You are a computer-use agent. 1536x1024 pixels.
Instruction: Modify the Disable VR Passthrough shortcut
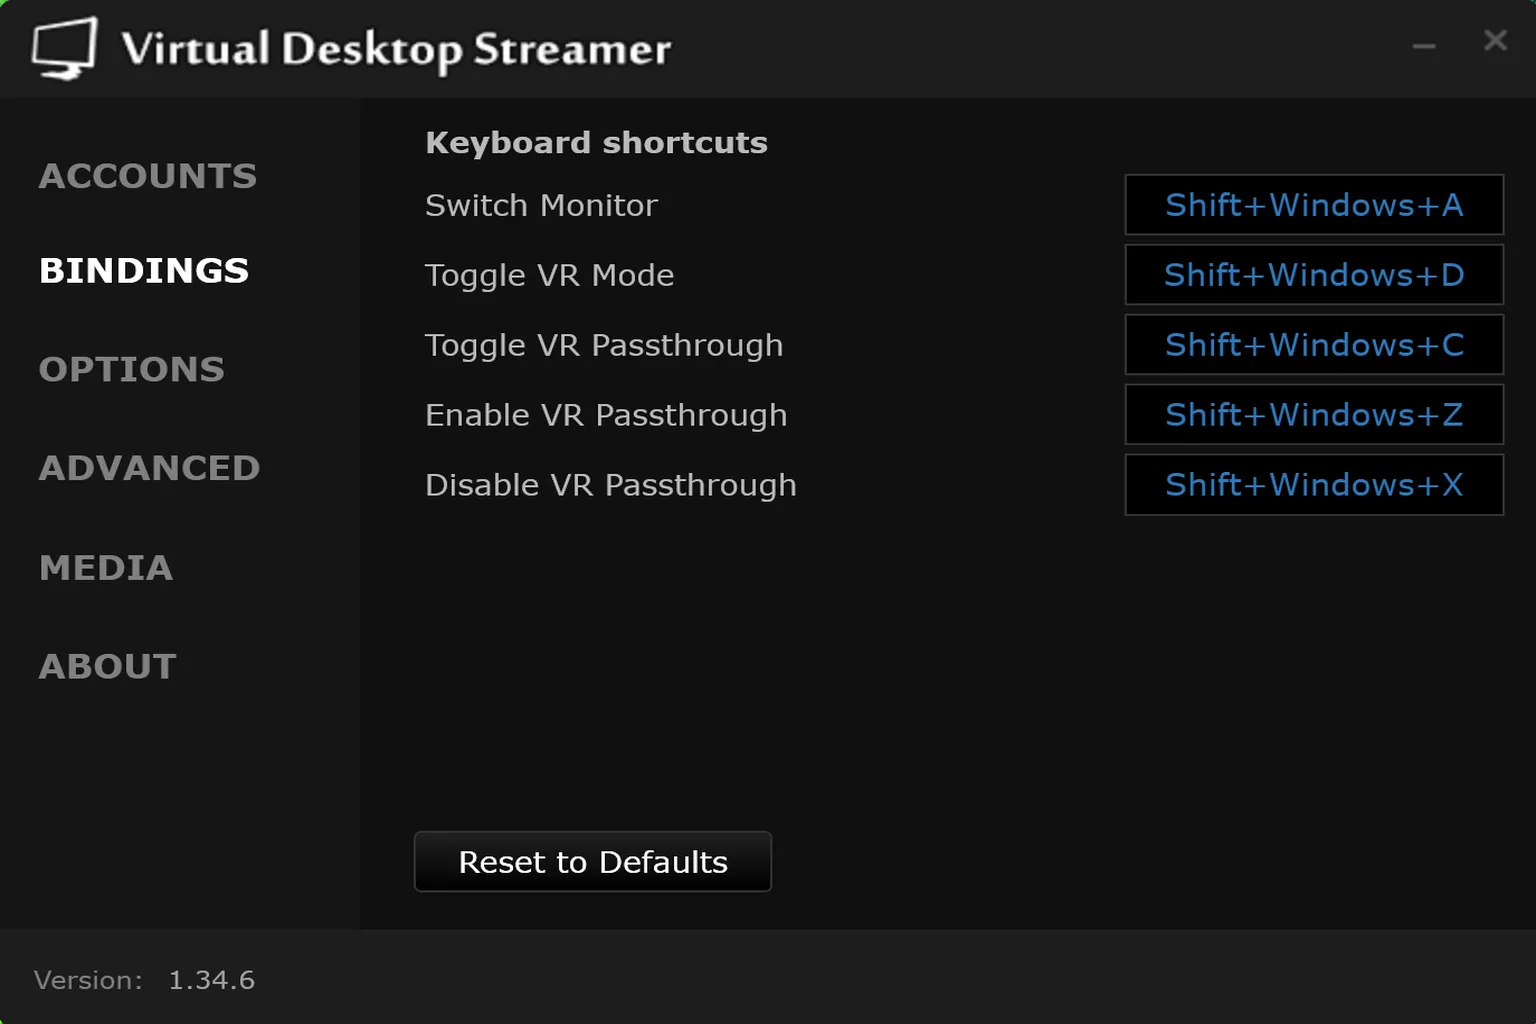pyautogui.click(x=1313, y=485)
